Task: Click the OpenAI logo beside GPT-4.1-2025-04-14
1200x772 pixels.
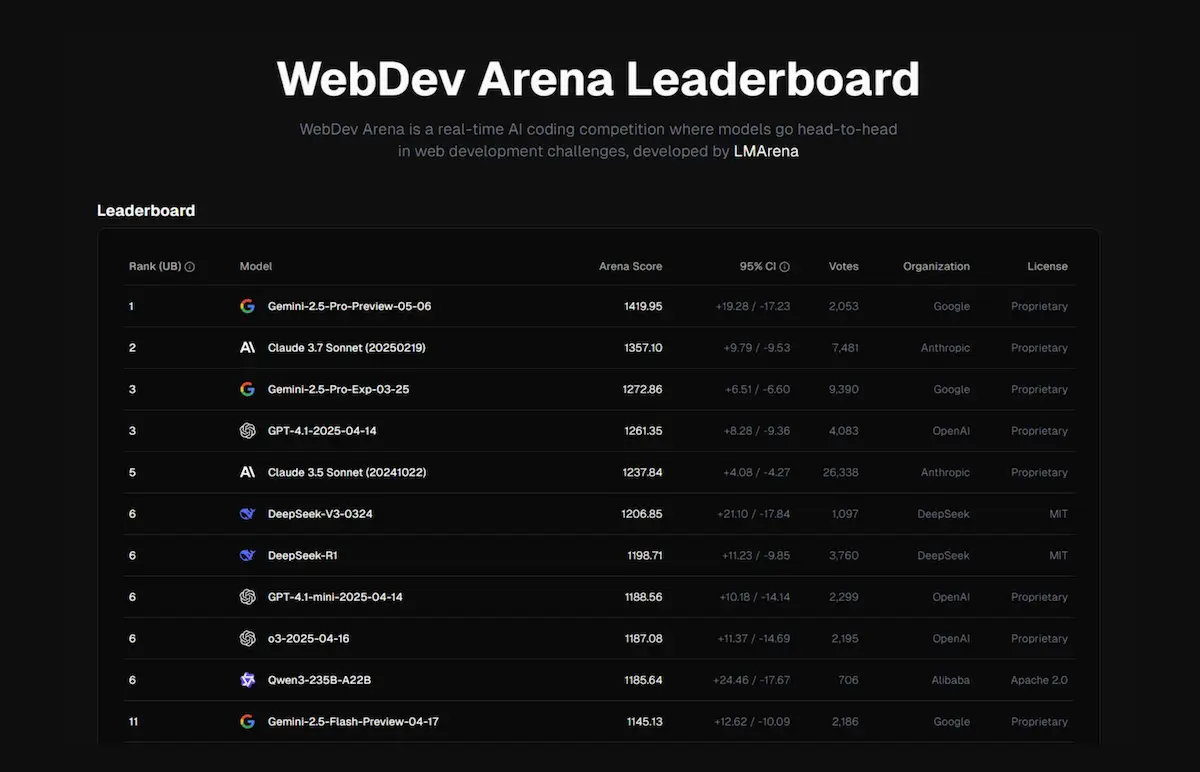Action: click(x=247, y=431)
